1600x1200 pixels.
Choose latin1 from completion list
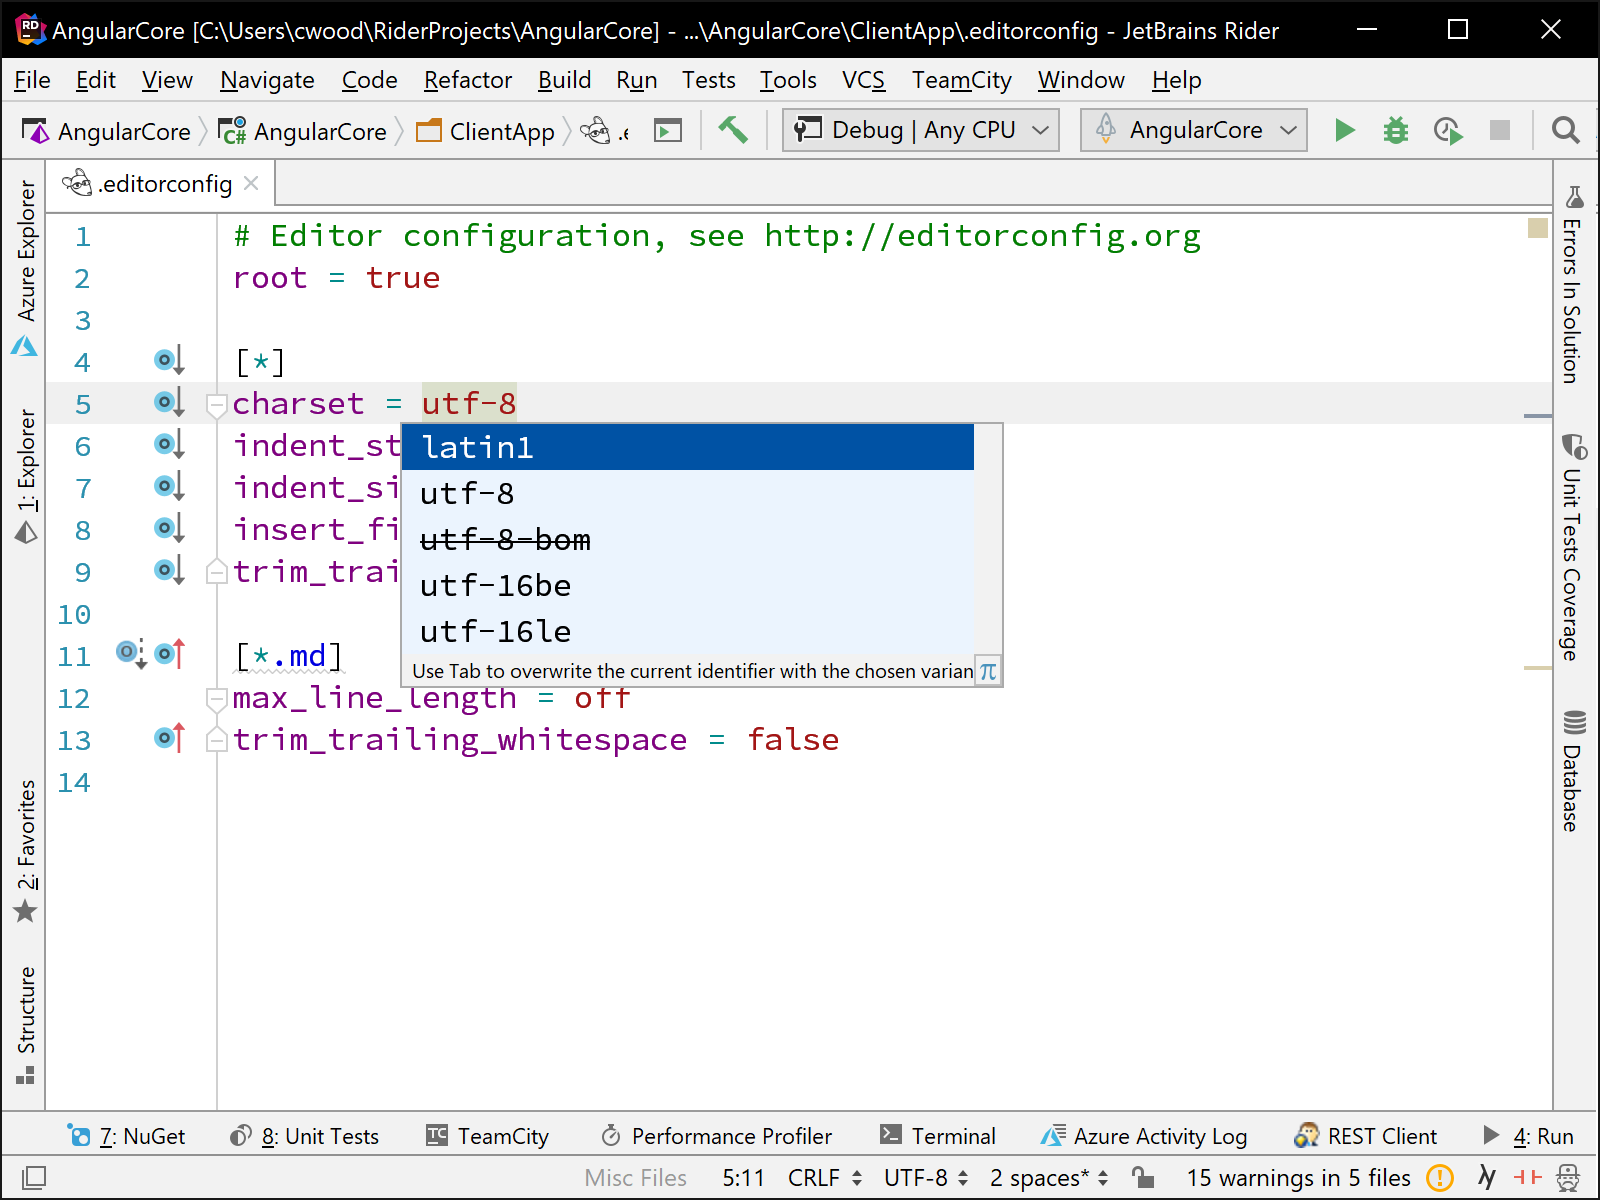coord(688,447)
